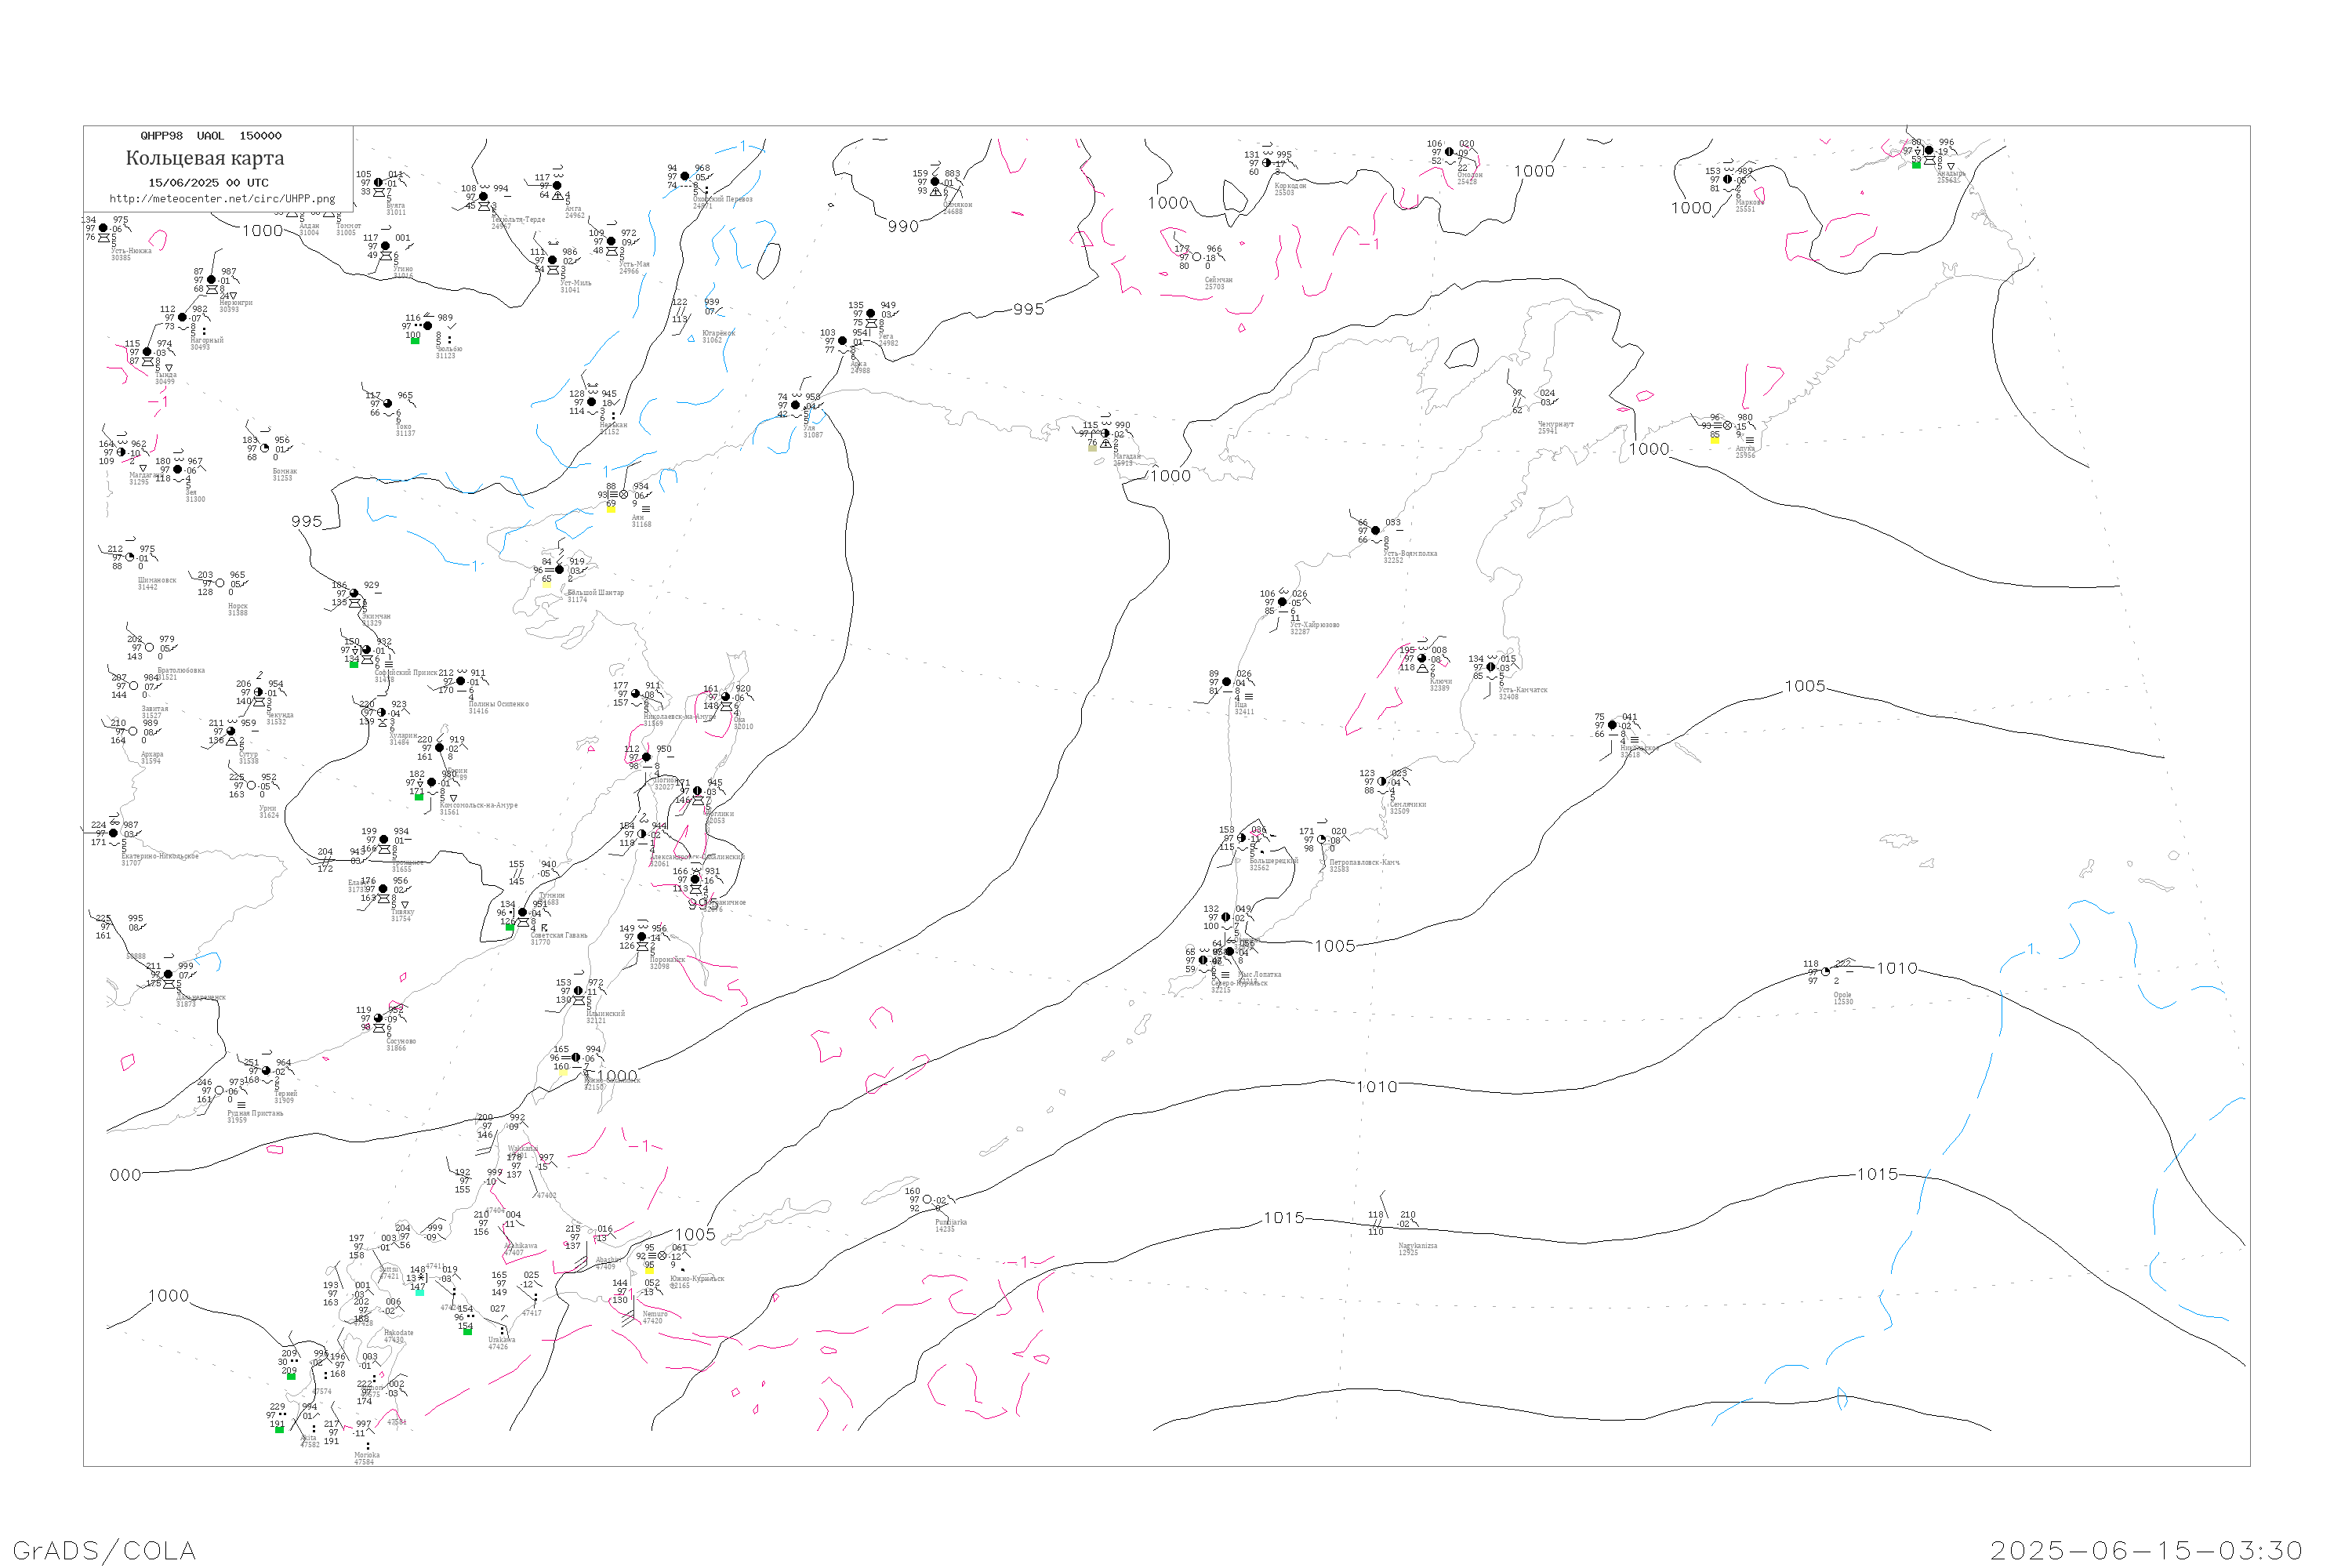Click the 990 isobar label

pyautogui.click(x=903, y=227)
